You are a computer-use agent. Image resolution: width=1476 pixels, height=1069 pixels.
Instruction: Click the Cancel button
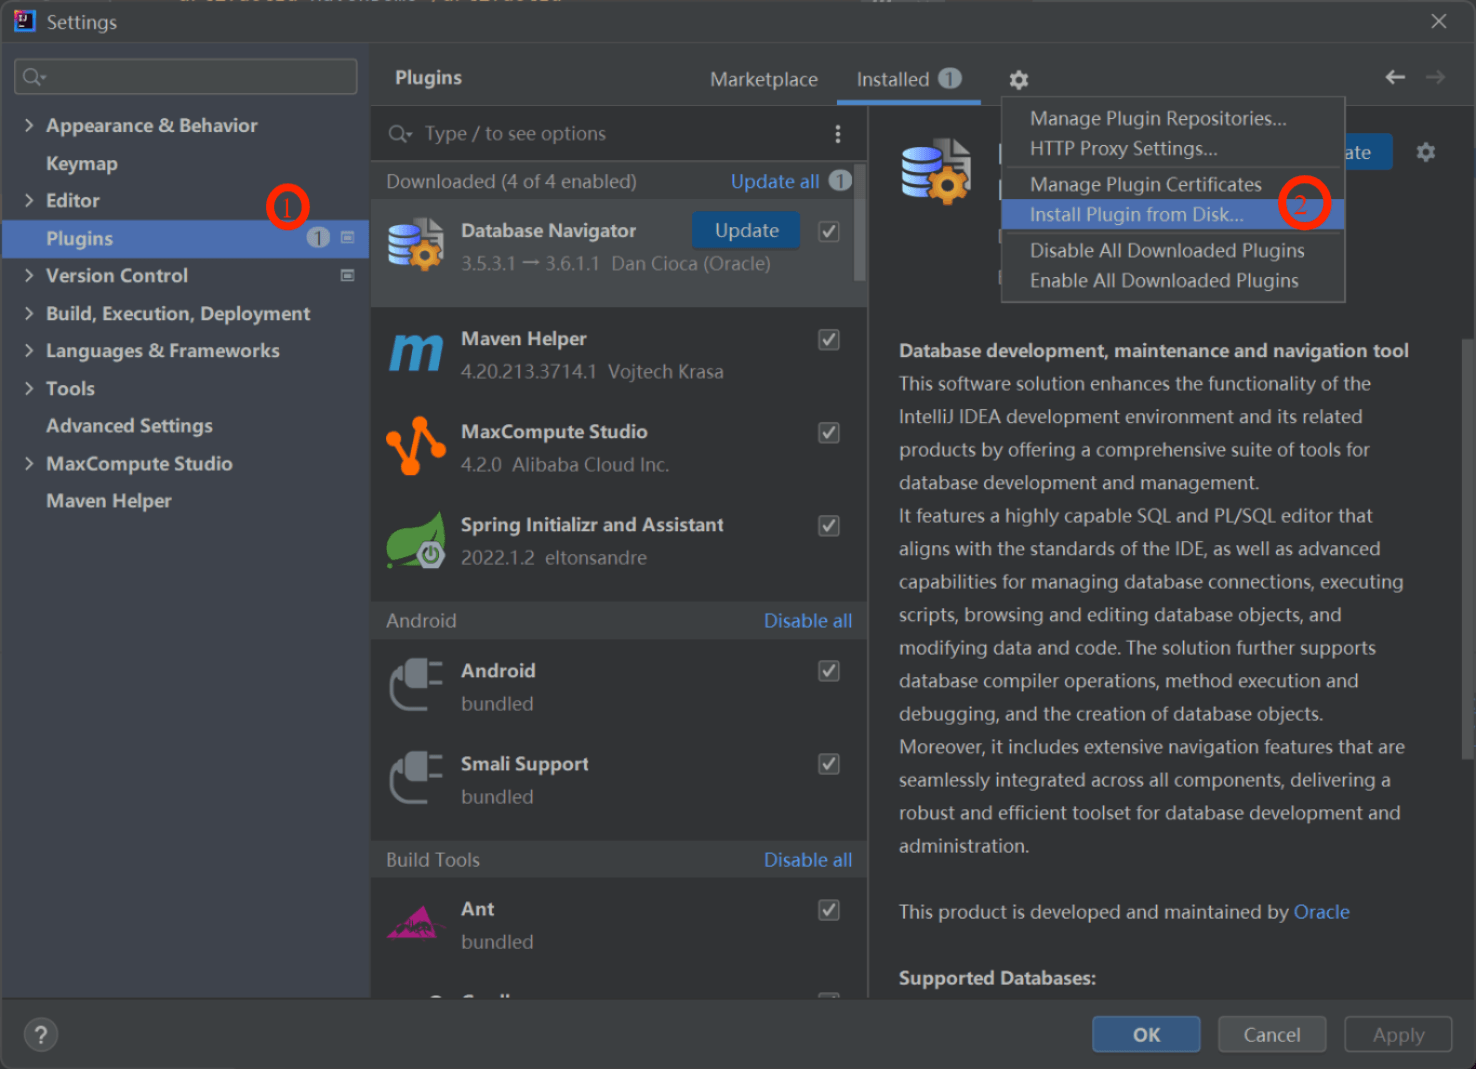coord(1272,1035)
